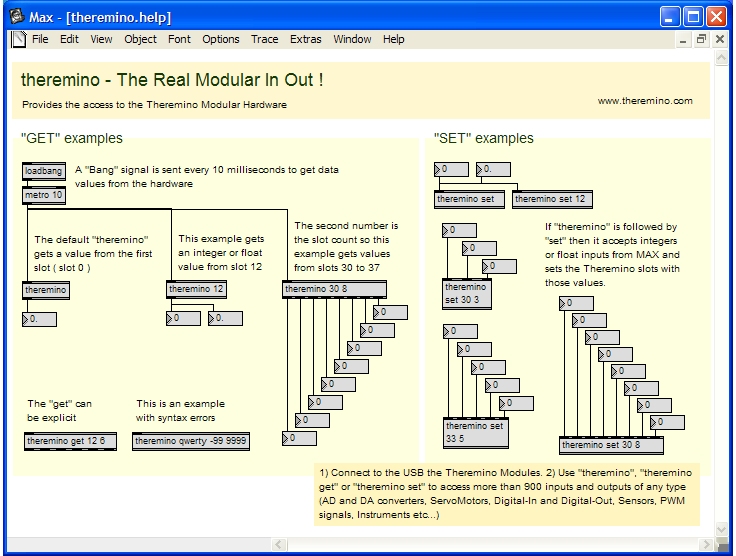Restore the inner patcher document window

click(x=701, y=40)
